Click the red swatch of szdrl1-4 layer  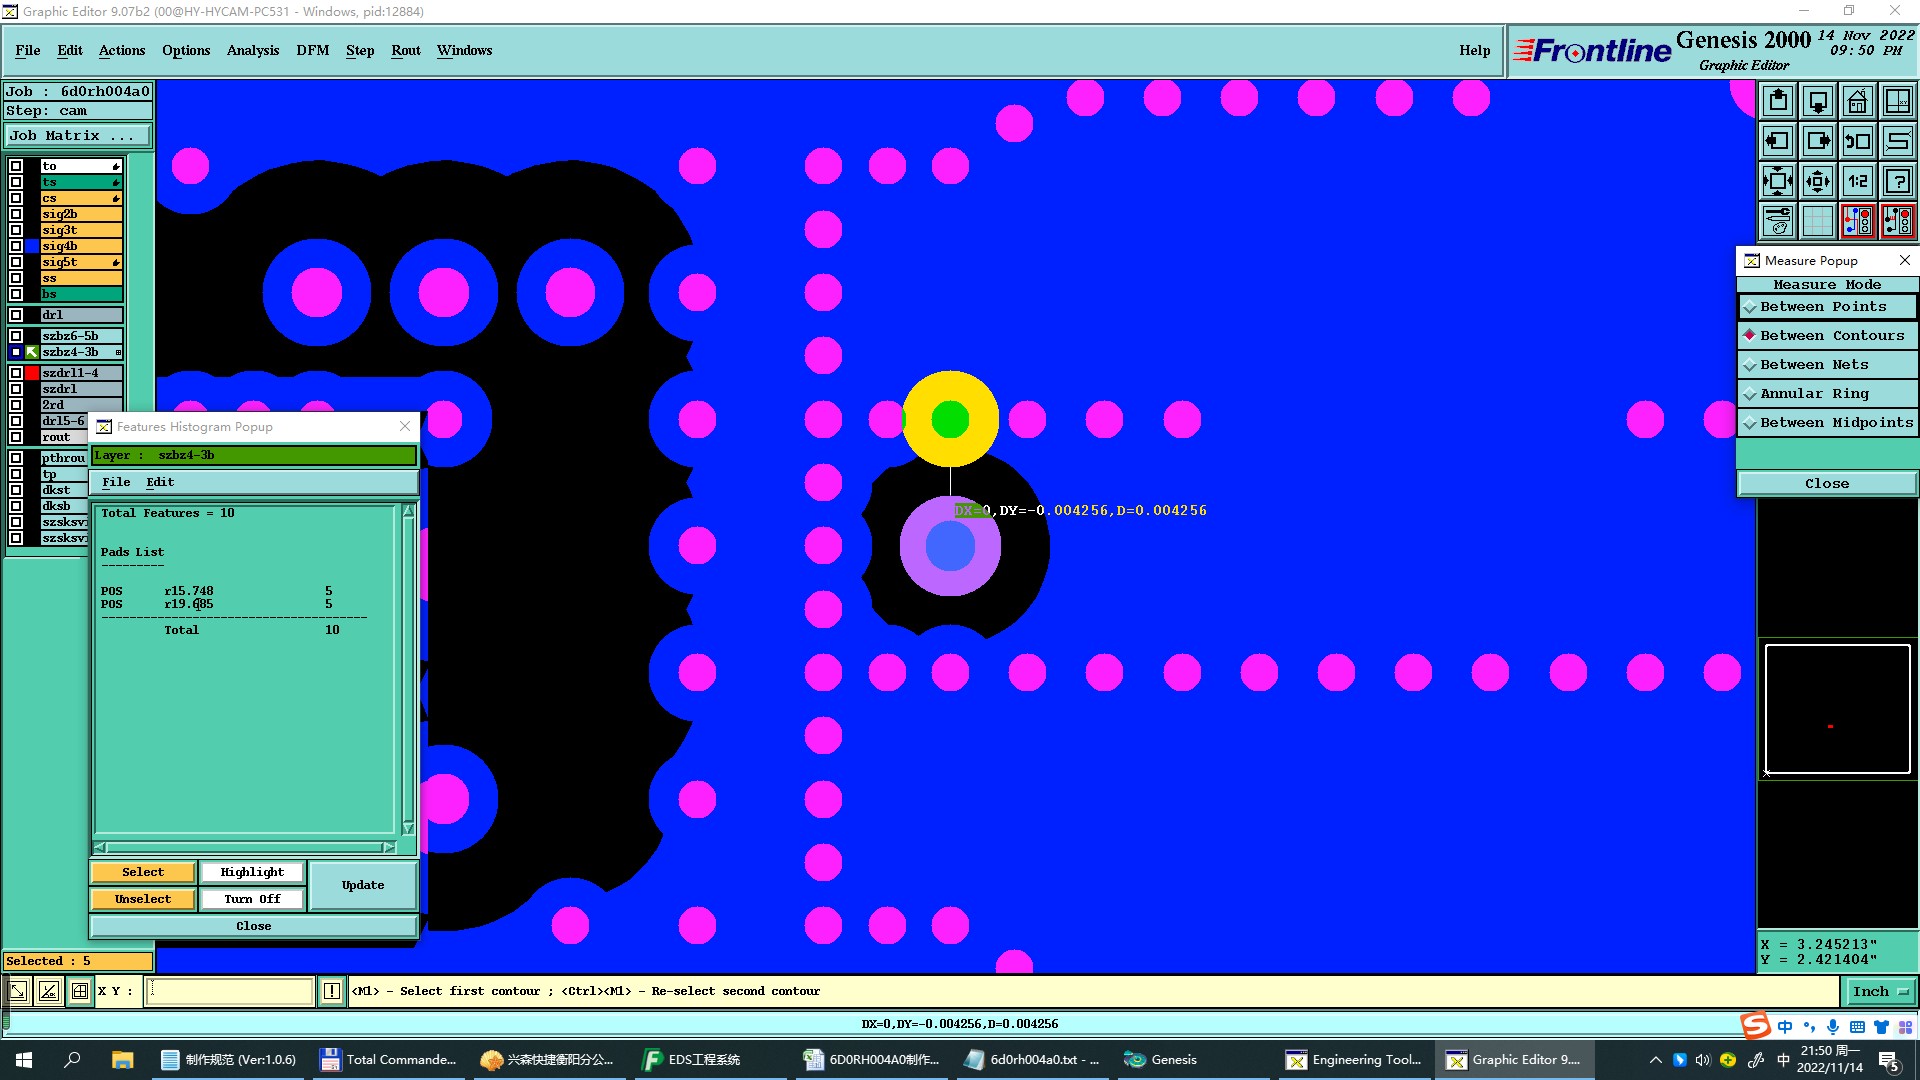click(x=32, y=373)
